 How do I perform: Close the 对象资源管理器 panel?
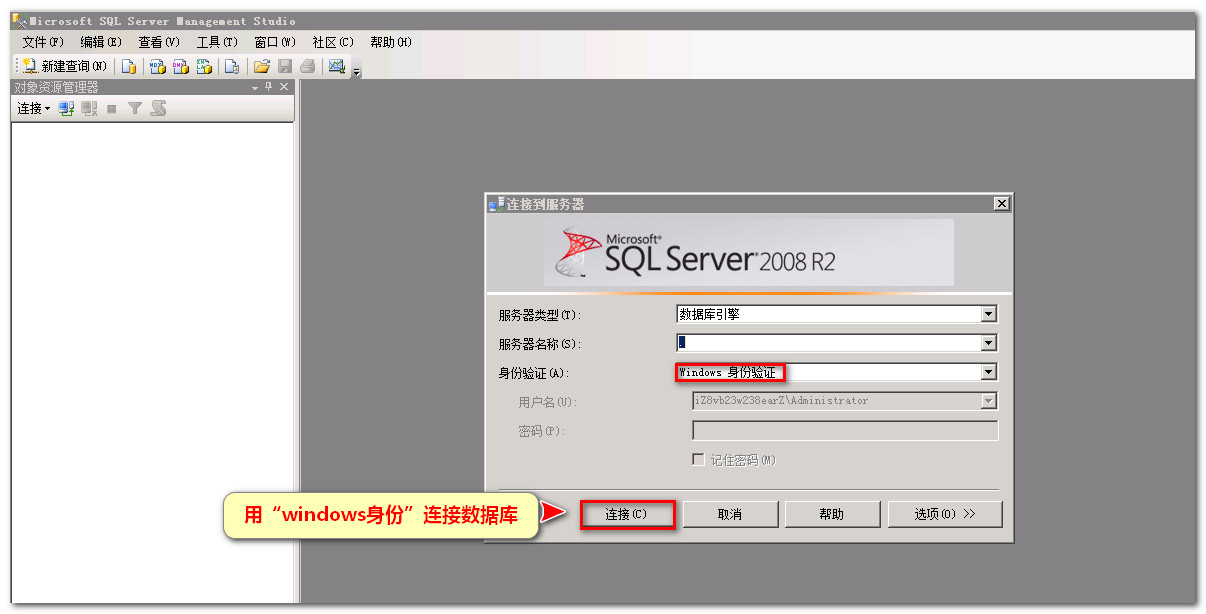coord(284,87)
